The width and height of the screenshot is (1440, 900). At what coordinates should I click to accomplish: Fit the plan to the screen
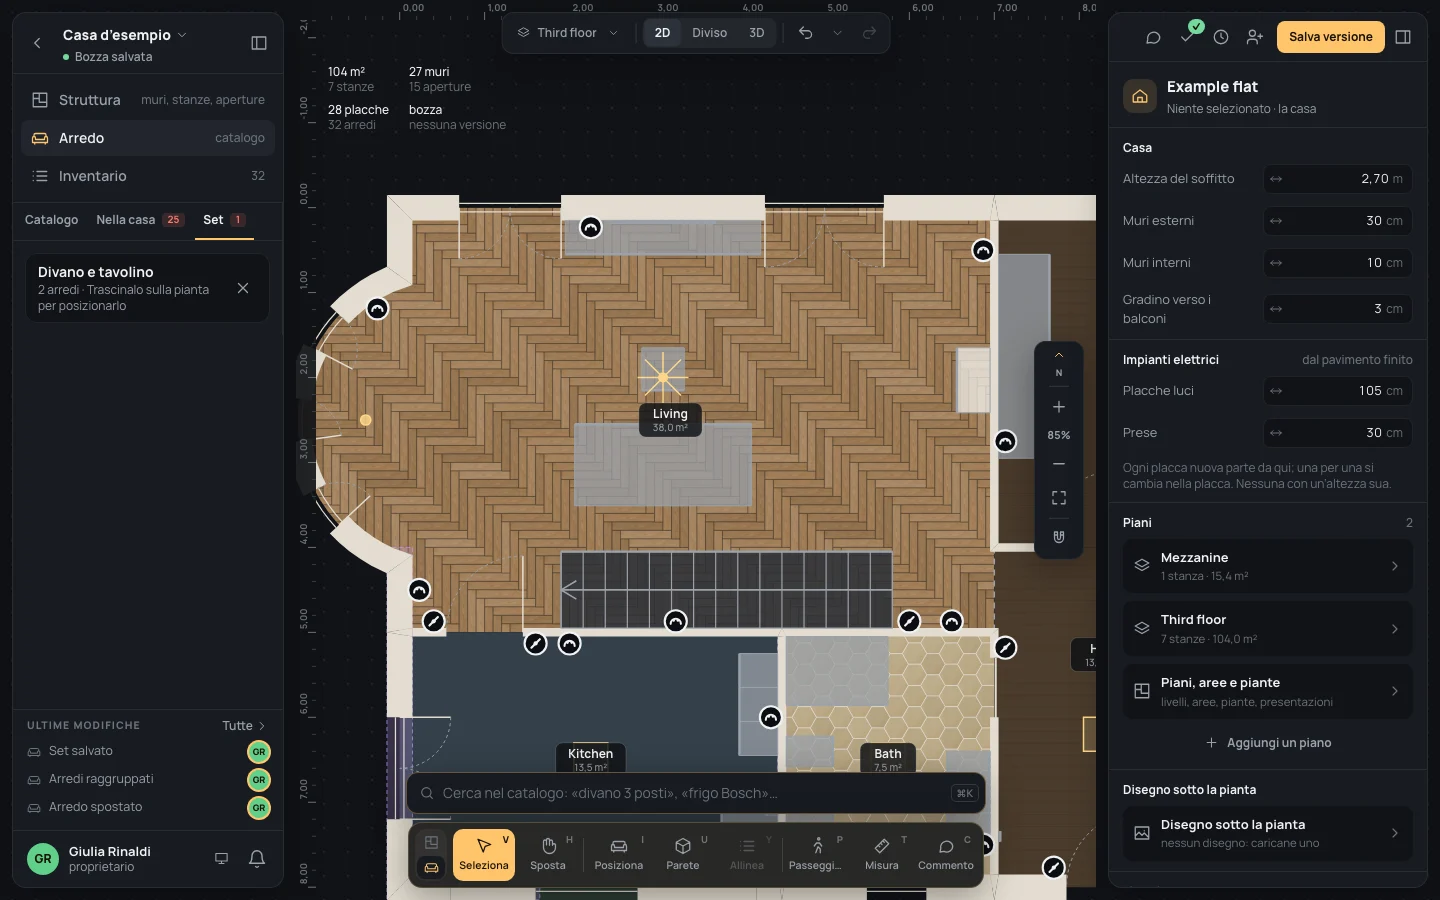pos(1059,498)
